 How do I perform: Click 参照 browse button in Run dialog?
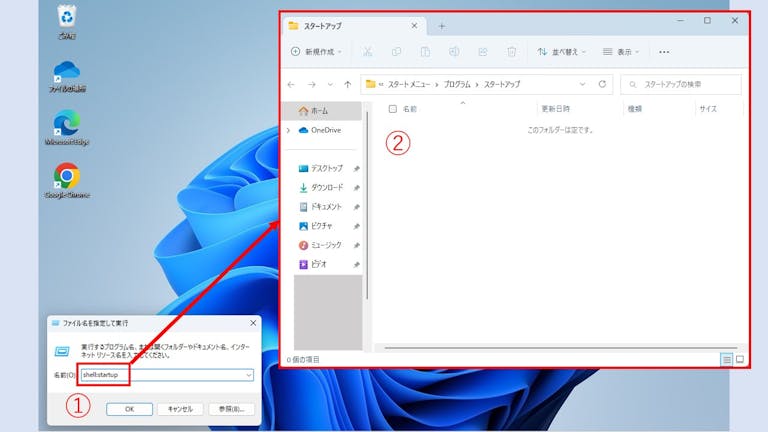click(231, 409)
